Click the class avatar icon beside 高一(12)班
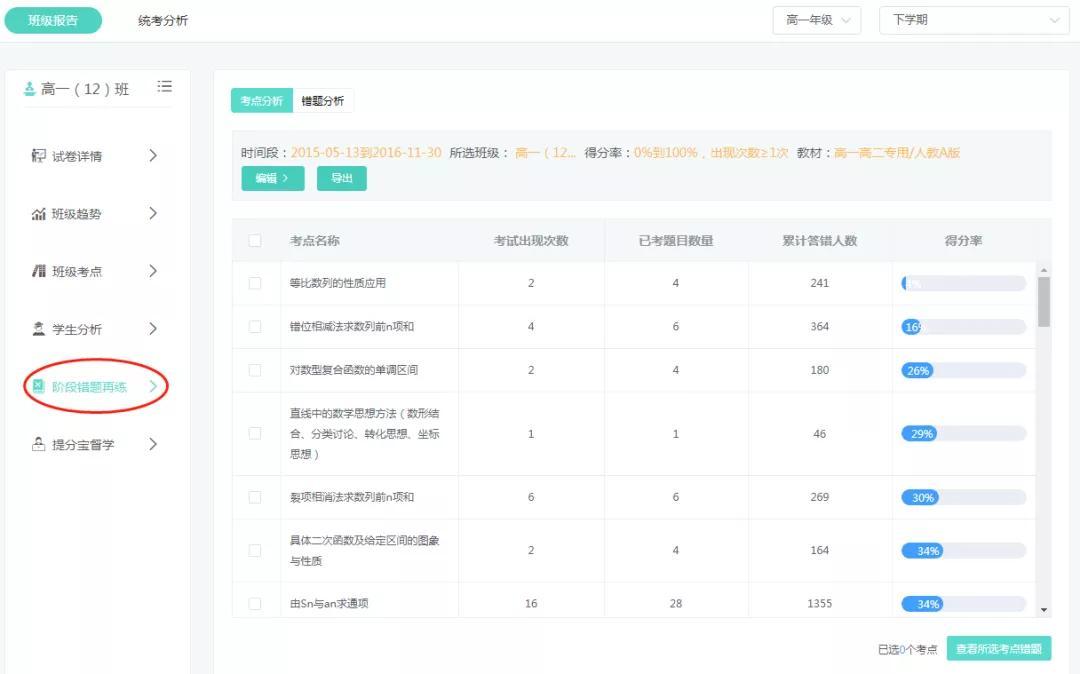The width and height of the screenshot is (1080, 674). tap(30, 89)
